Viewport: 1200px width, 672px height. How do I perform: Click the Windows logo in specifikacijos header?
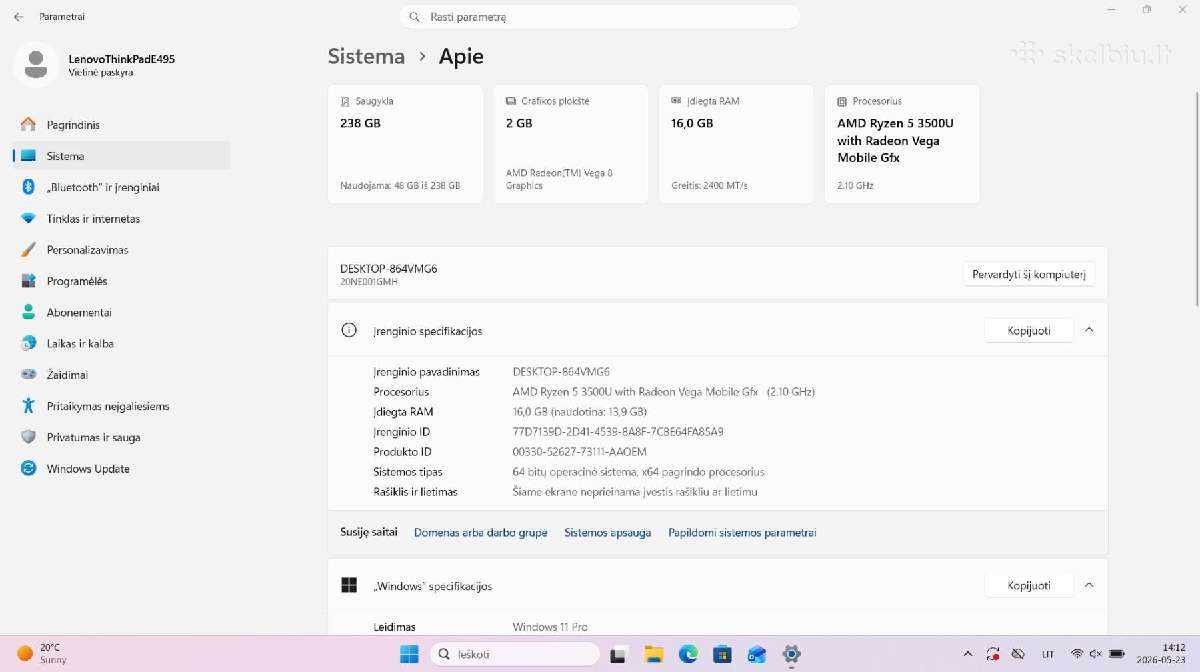(349, 585)
